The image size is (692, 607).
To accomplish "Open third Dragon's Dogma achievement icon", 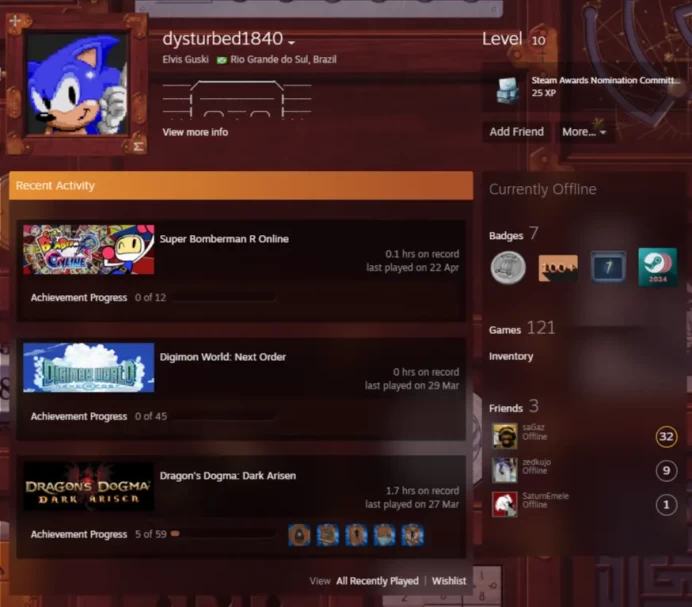I will coord(356,535).
